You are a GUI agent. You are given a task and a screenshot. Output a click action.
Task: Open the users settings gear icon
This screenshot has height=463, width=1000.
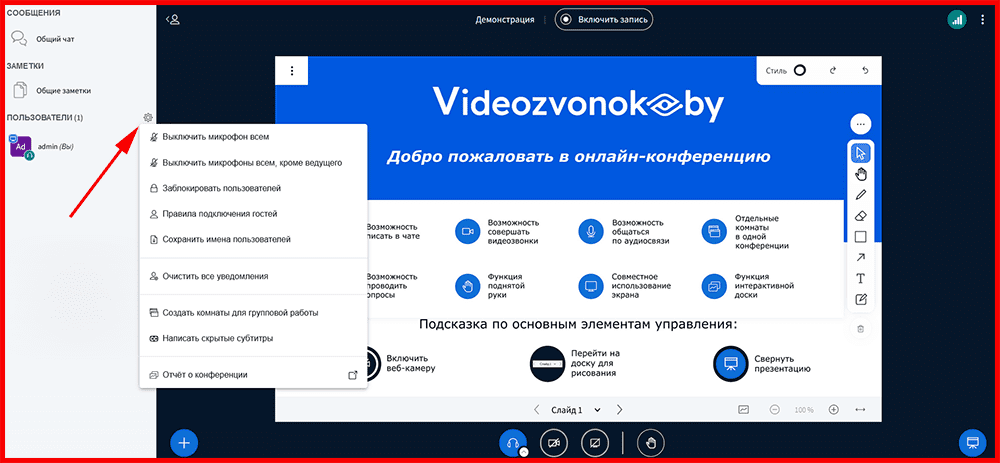(x=148, y=117)
